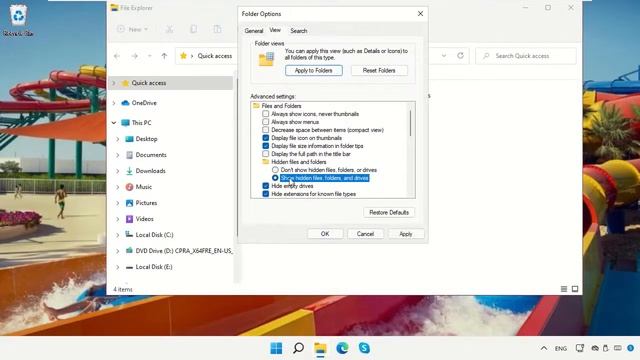Click the up-one-level arrow in File Explorer

(164, 56)
